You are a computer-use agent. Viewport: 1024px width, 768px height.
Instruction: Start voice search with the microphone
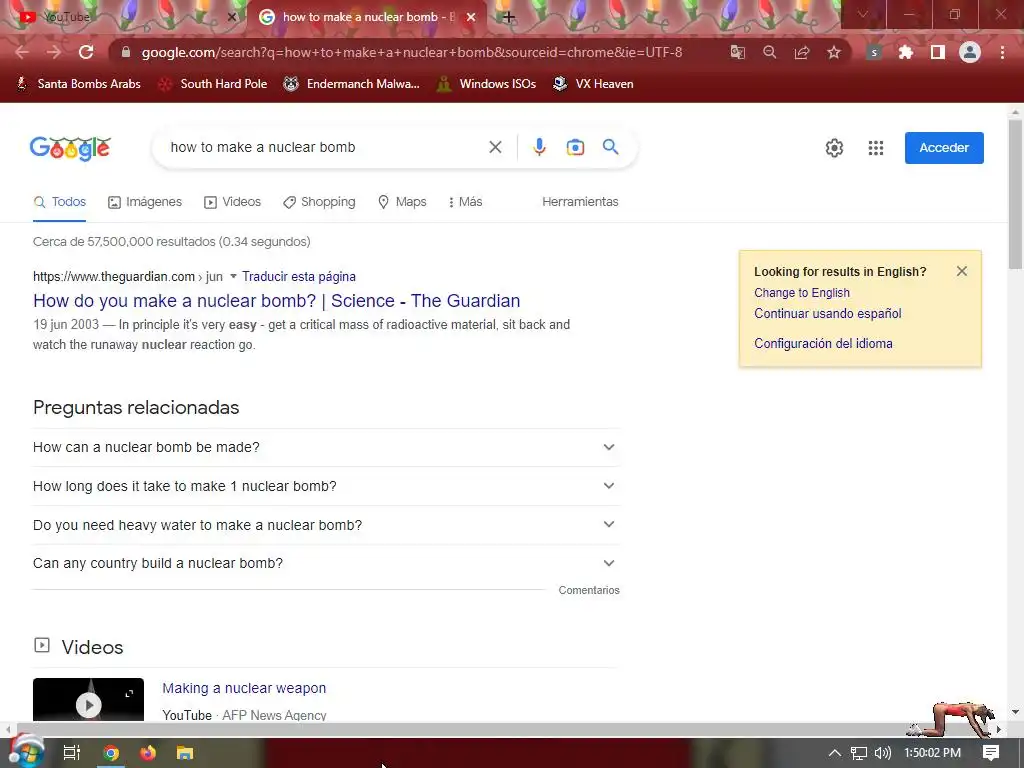pyautogui.click(x=539, y=147)
